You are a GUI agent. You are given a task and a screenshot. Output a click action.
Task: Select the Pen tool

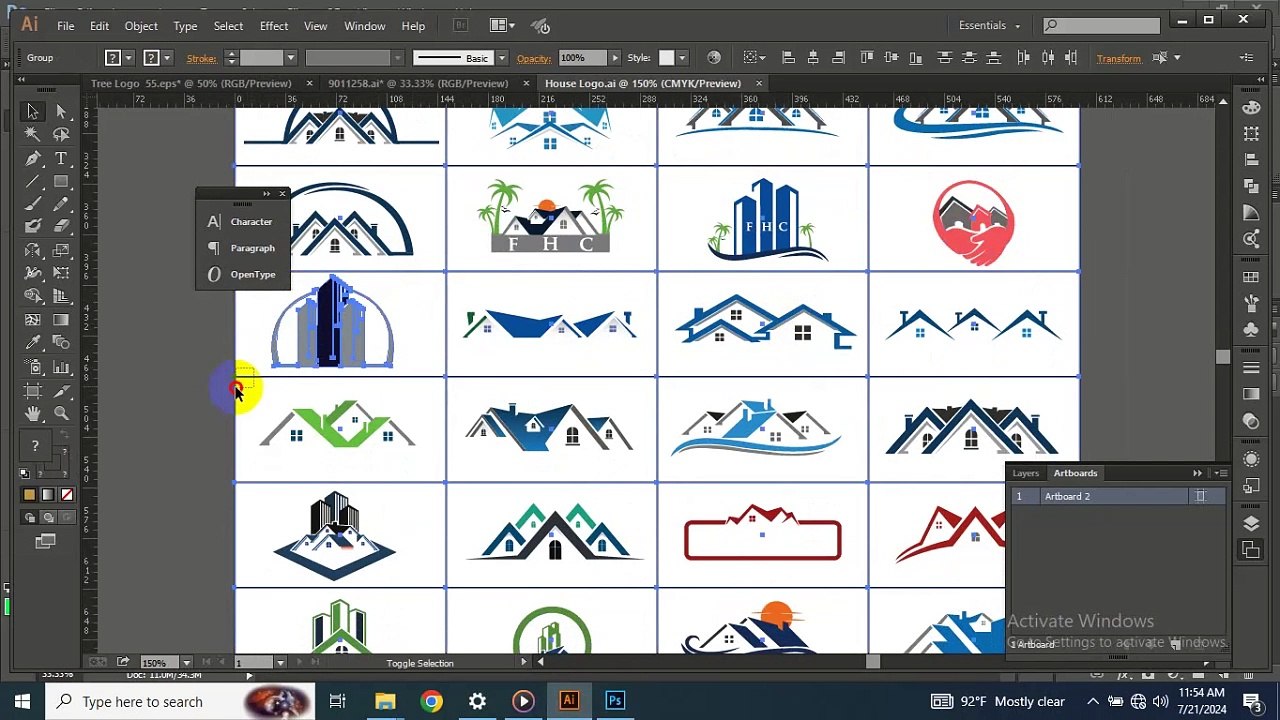[32, 158]
